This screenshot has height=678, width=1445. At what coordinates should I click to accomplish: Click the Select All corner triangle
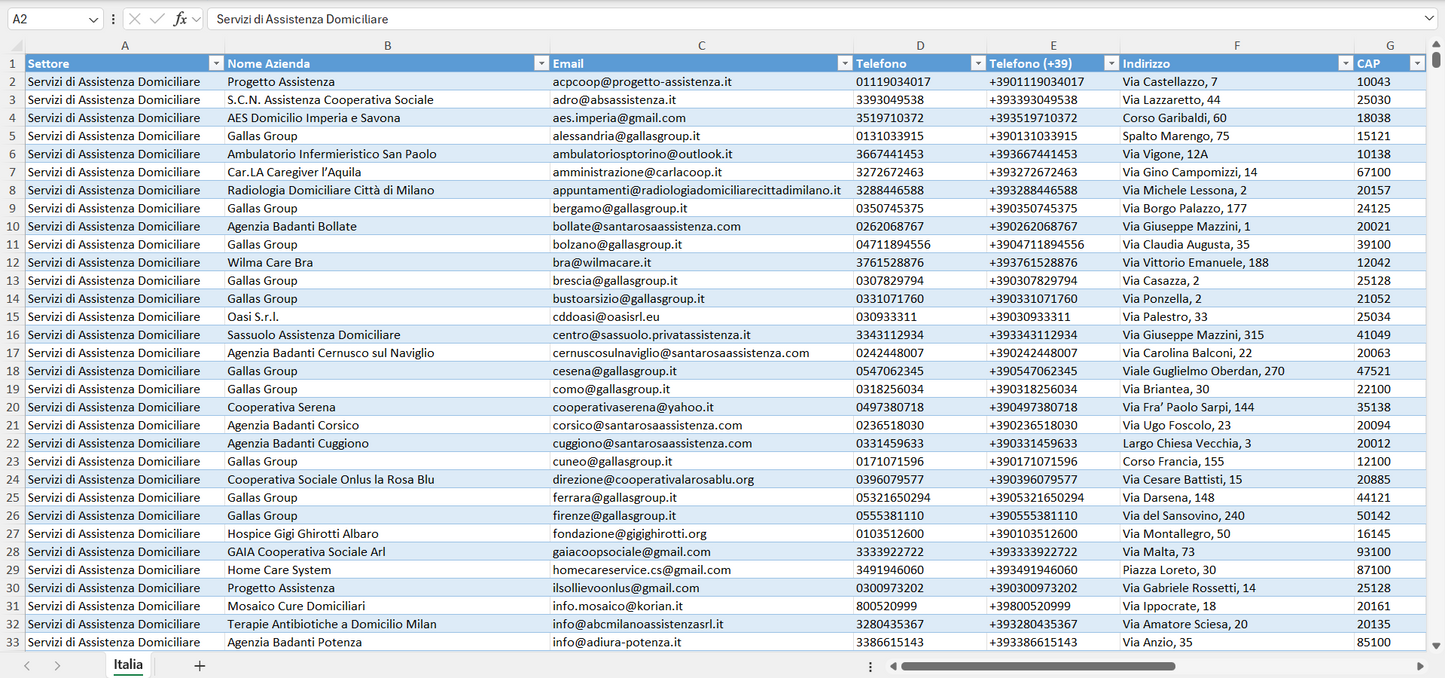click(x=17, y=46)
